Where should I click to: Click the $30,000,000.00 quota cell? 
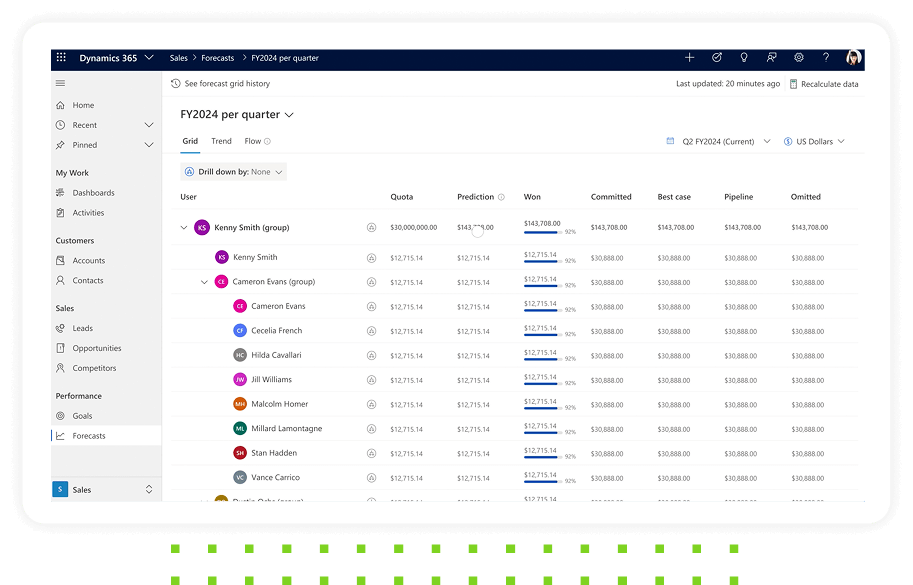click(x=413, y=228)
